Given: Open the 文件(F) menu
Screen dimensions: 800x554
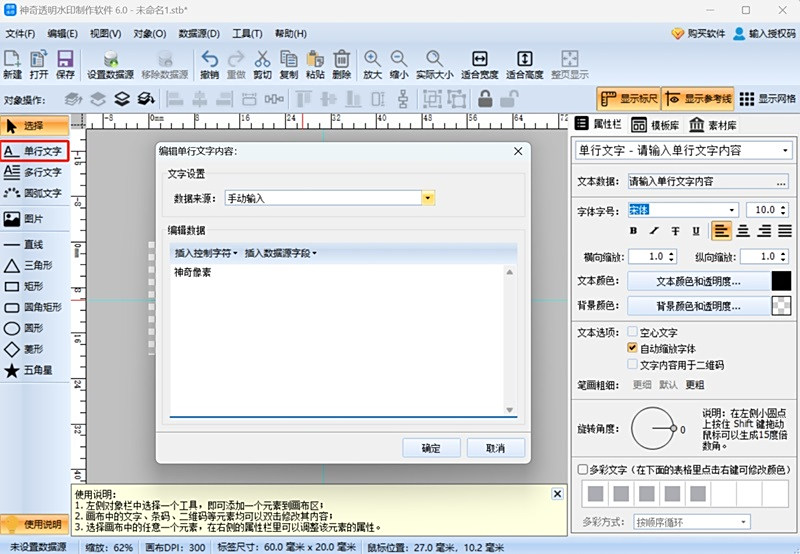Looking at the screenshot, I should click(x=20, y=34).
